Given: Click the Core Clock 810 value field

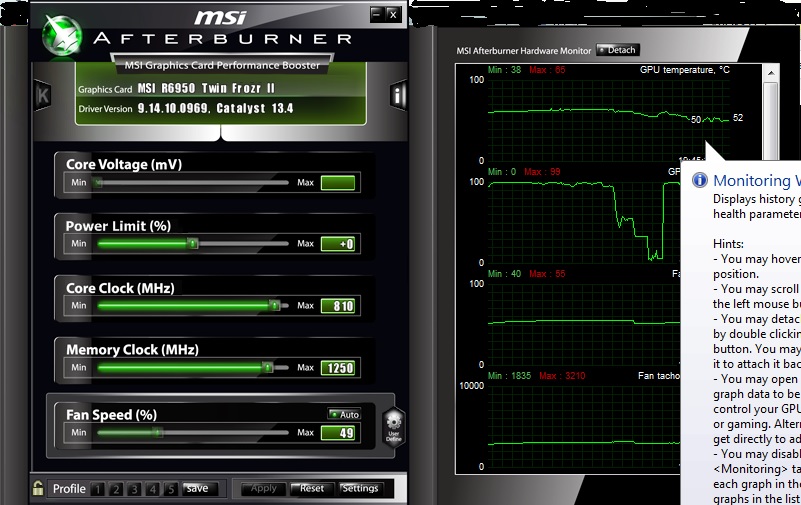Looking at the screenshot, I should click(338, 306).
